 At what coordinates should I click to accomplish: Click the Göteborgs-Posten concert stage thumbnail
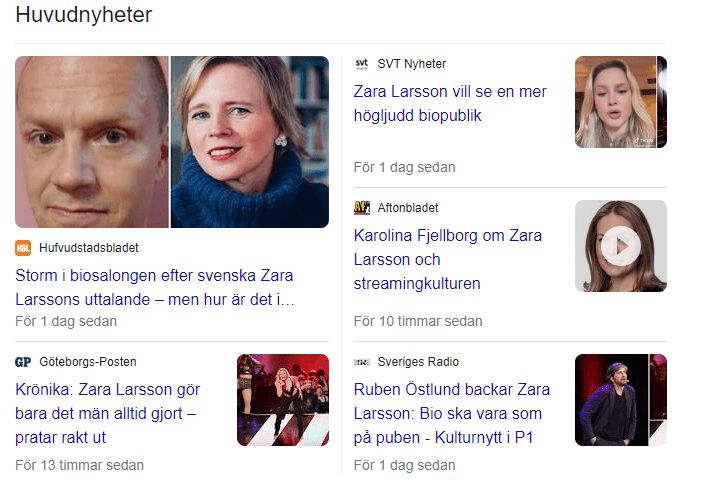(x=283, y=400)
